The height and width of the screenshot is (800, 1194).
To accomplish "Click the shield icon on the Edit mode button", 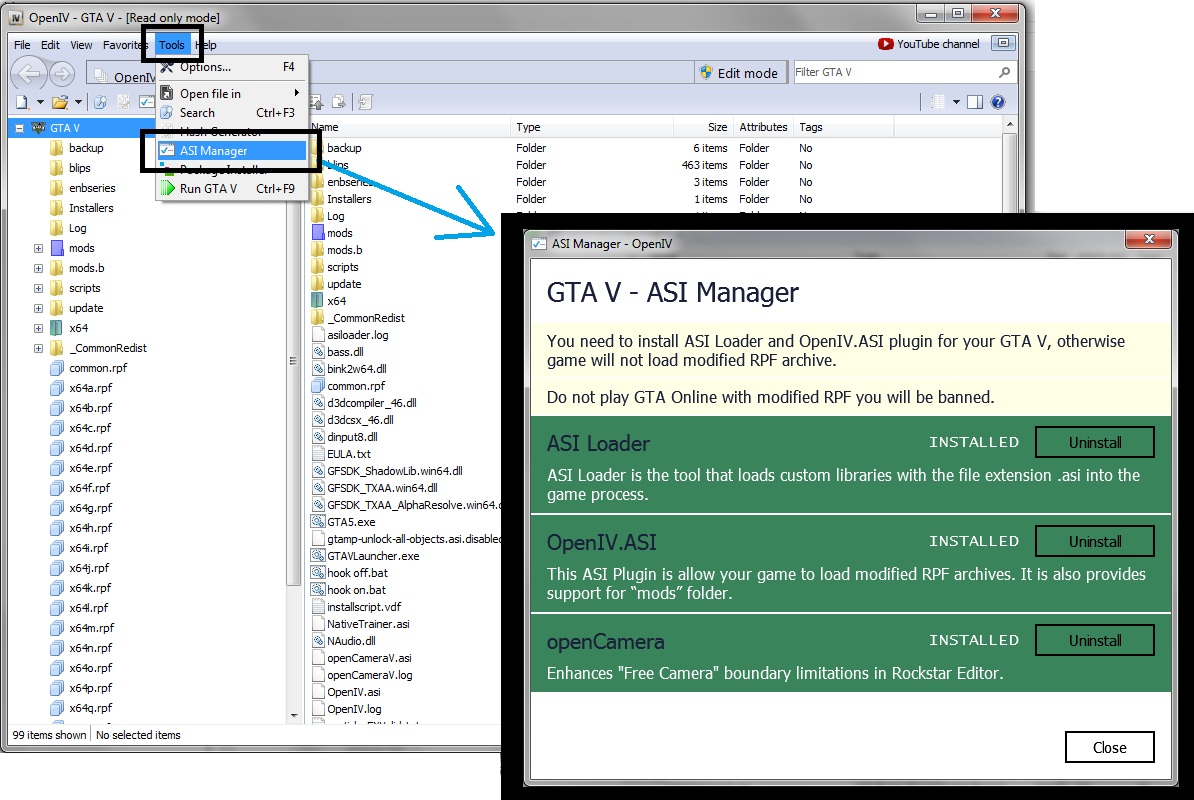I will coord(706,72).
